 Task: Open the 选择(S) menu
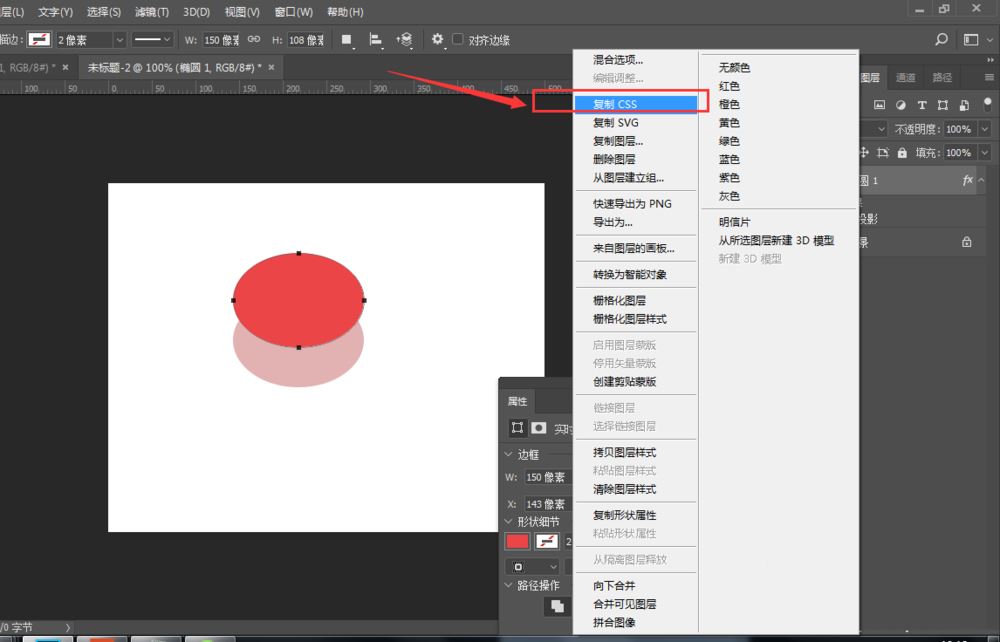(104, 12)
